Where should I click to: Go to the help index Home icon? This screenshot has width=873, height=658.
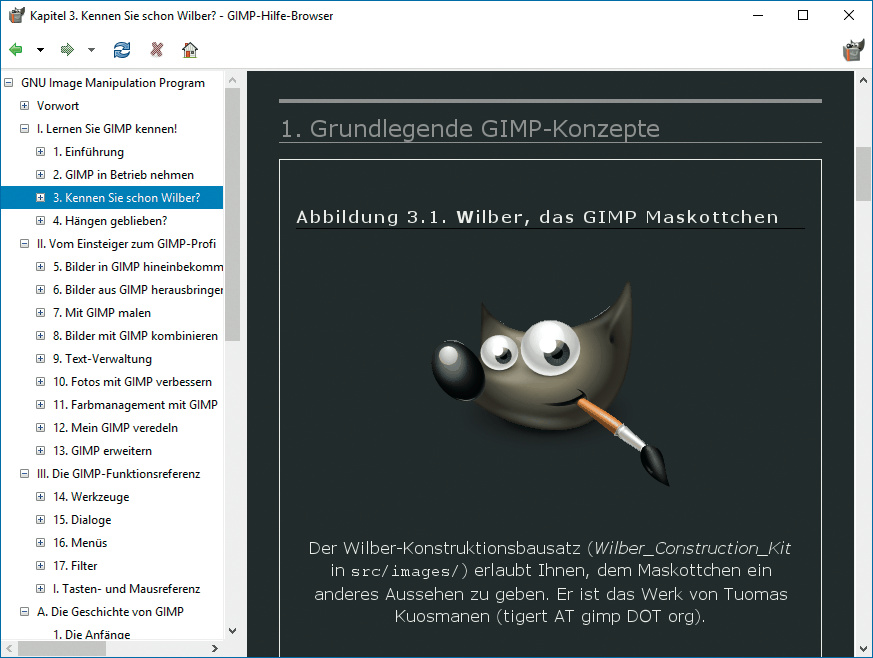[190, 50]
